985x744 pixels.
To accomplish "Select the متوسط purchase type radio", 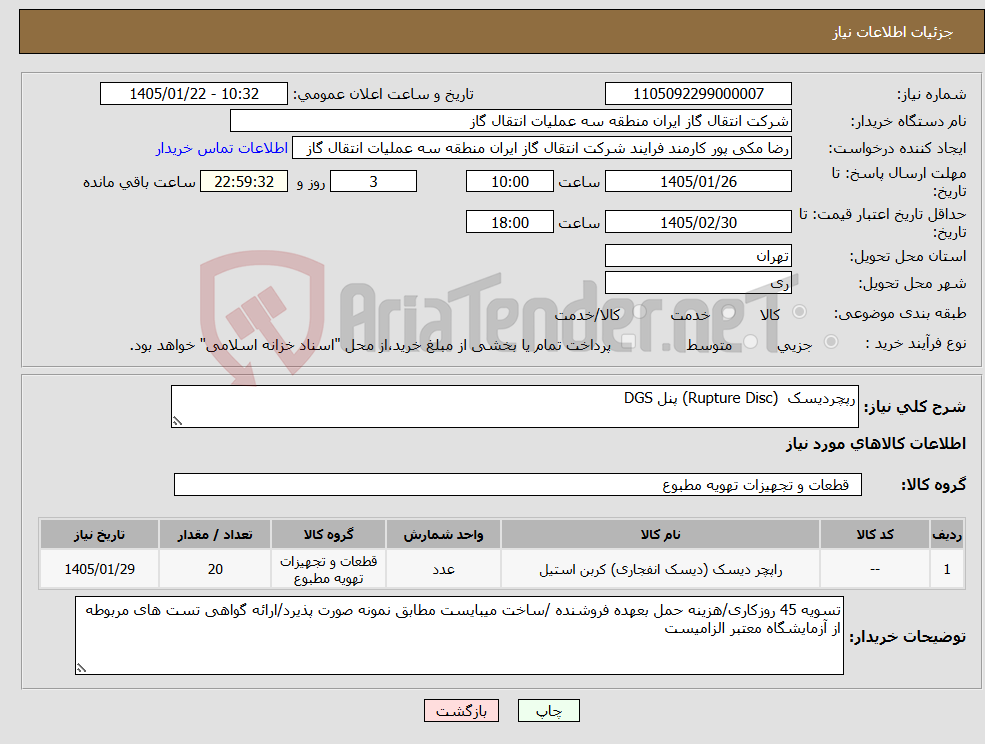I will [x=750, y=342].
